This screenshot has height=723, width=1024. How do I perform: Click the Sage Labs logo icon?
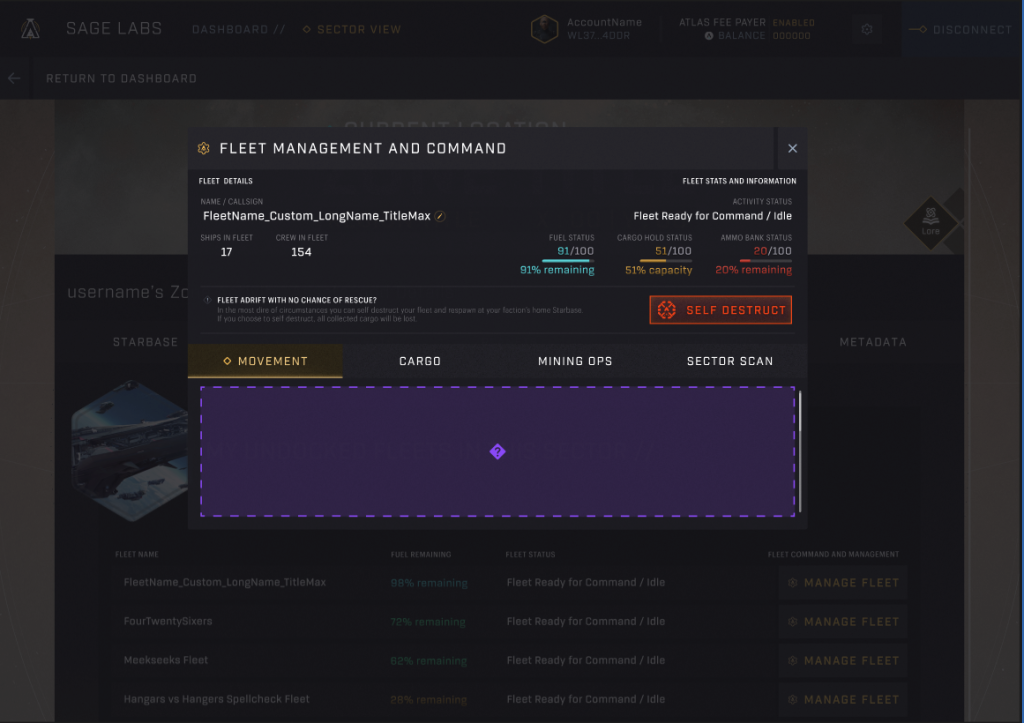tap(30, 29)
